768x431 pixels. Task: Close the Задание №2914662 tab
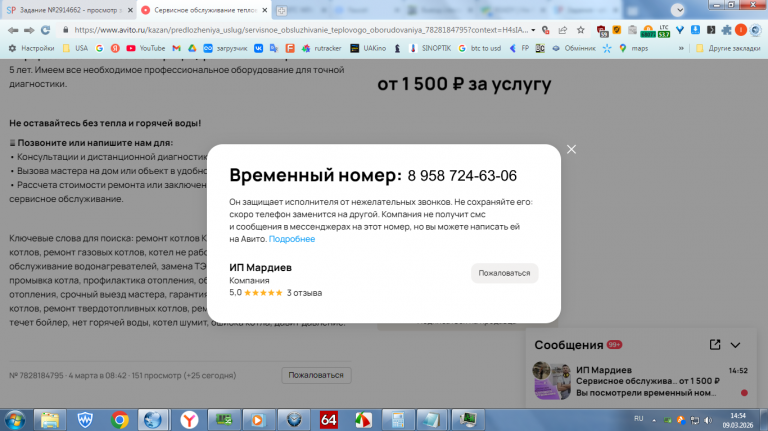click(x=130, y=10)
